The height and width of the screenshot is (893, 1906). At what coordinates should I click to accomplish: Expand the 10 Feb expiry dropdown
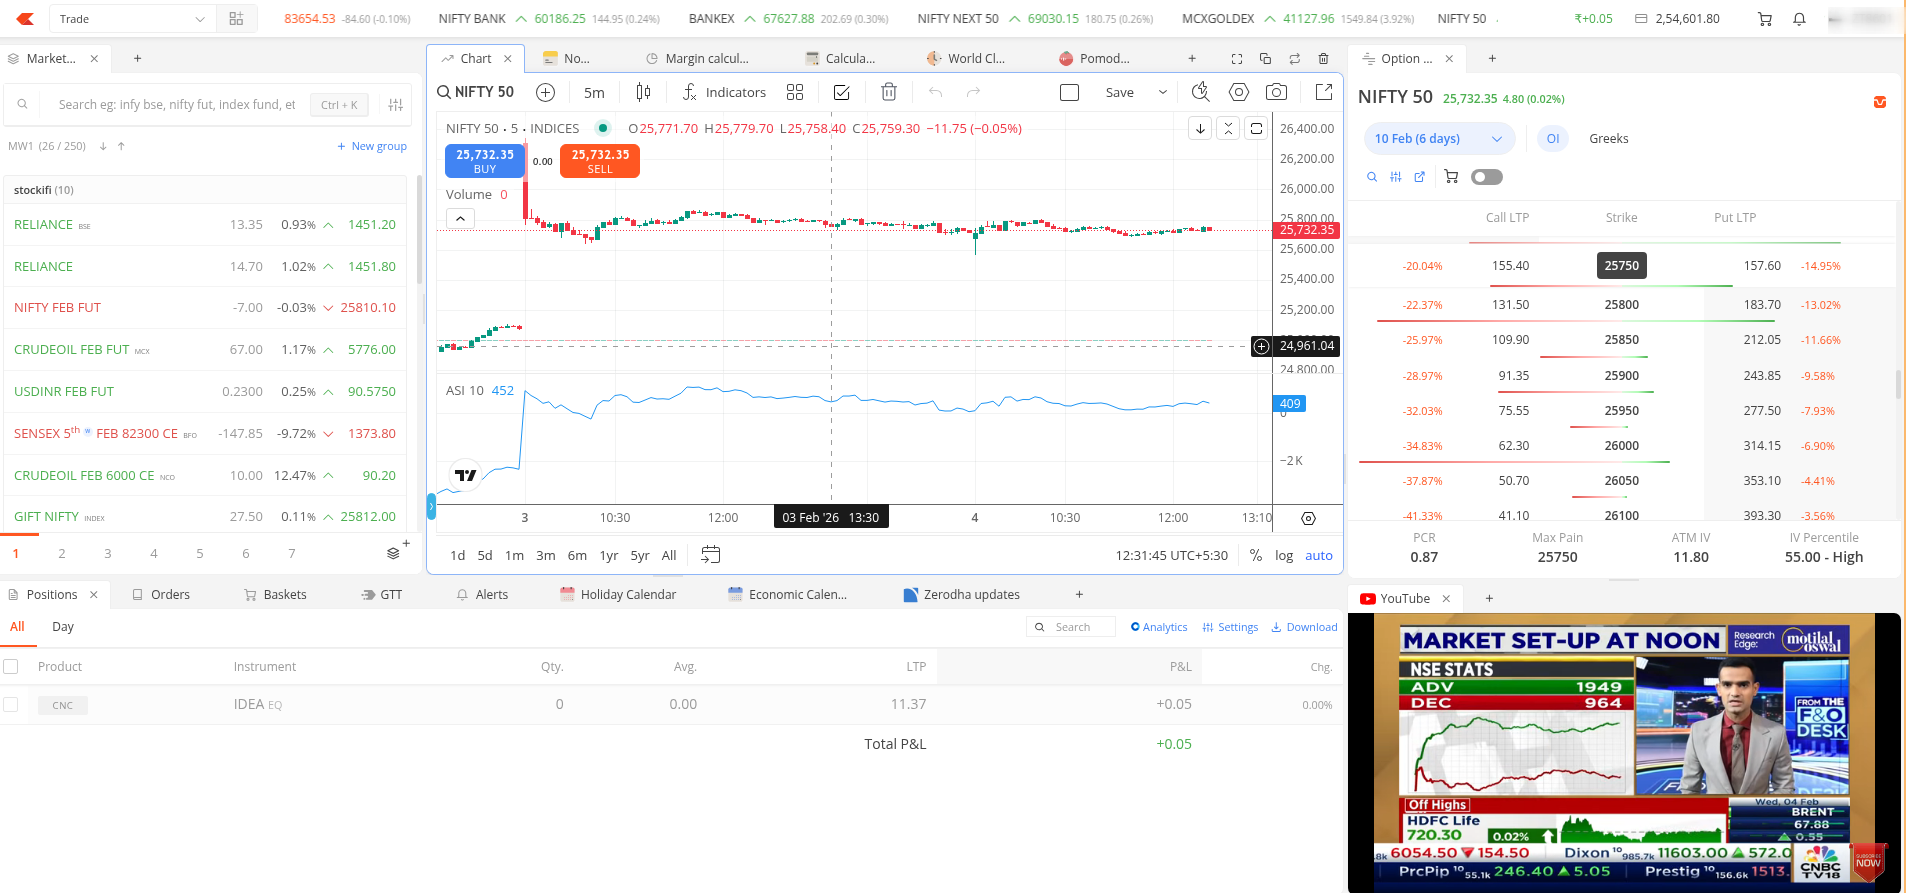tap(1438, 139)
